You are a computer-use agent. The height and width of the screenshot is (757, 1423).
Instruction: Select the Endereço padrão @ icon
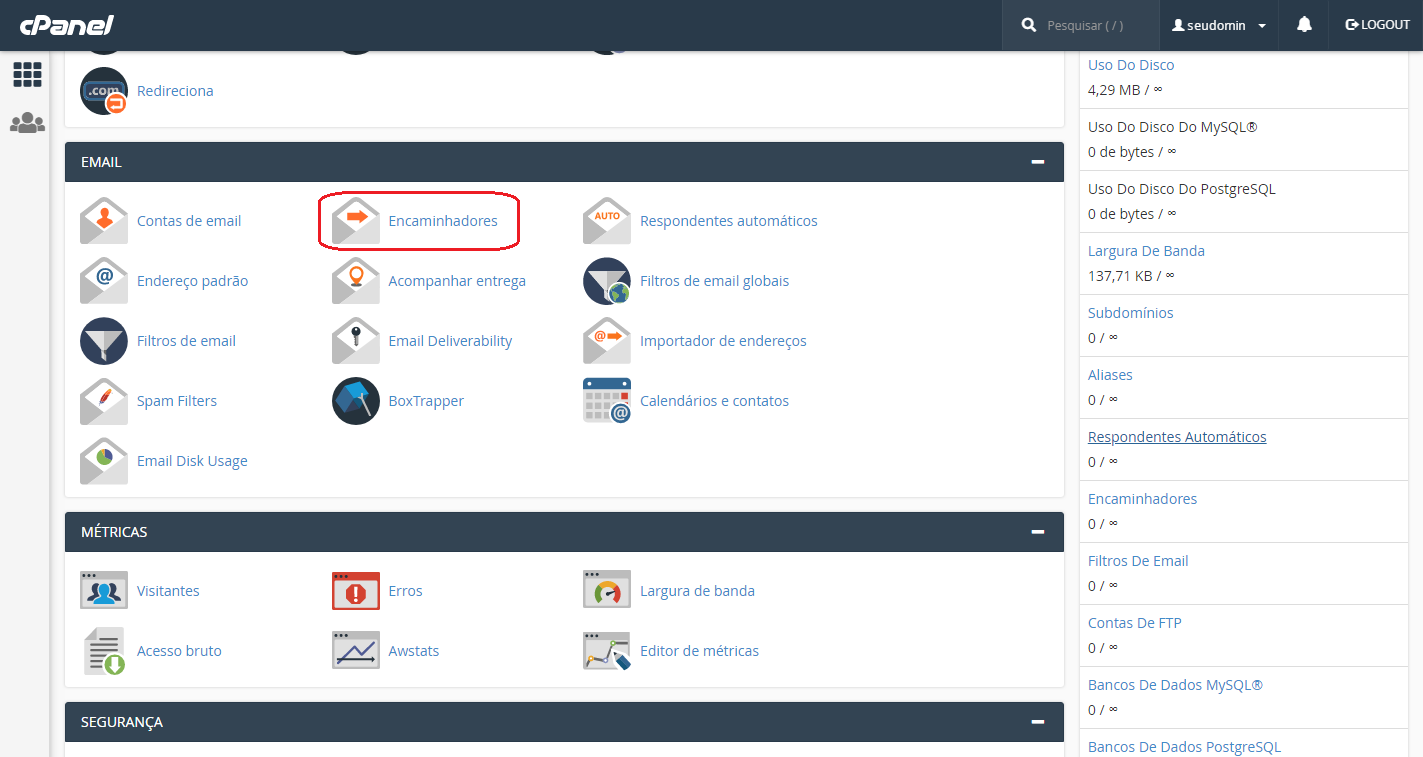coord(104,281)
